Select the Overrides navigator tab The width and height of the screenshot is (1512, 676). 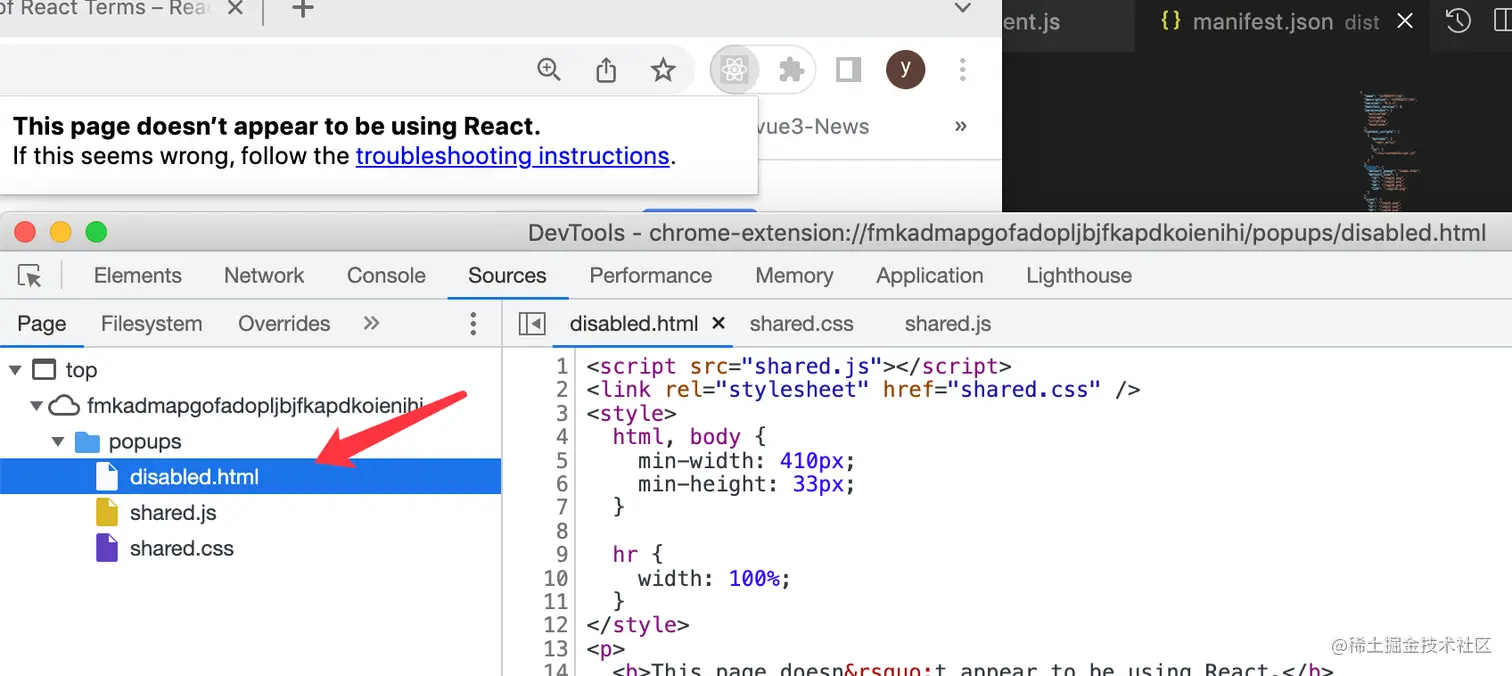click(284, 324)
